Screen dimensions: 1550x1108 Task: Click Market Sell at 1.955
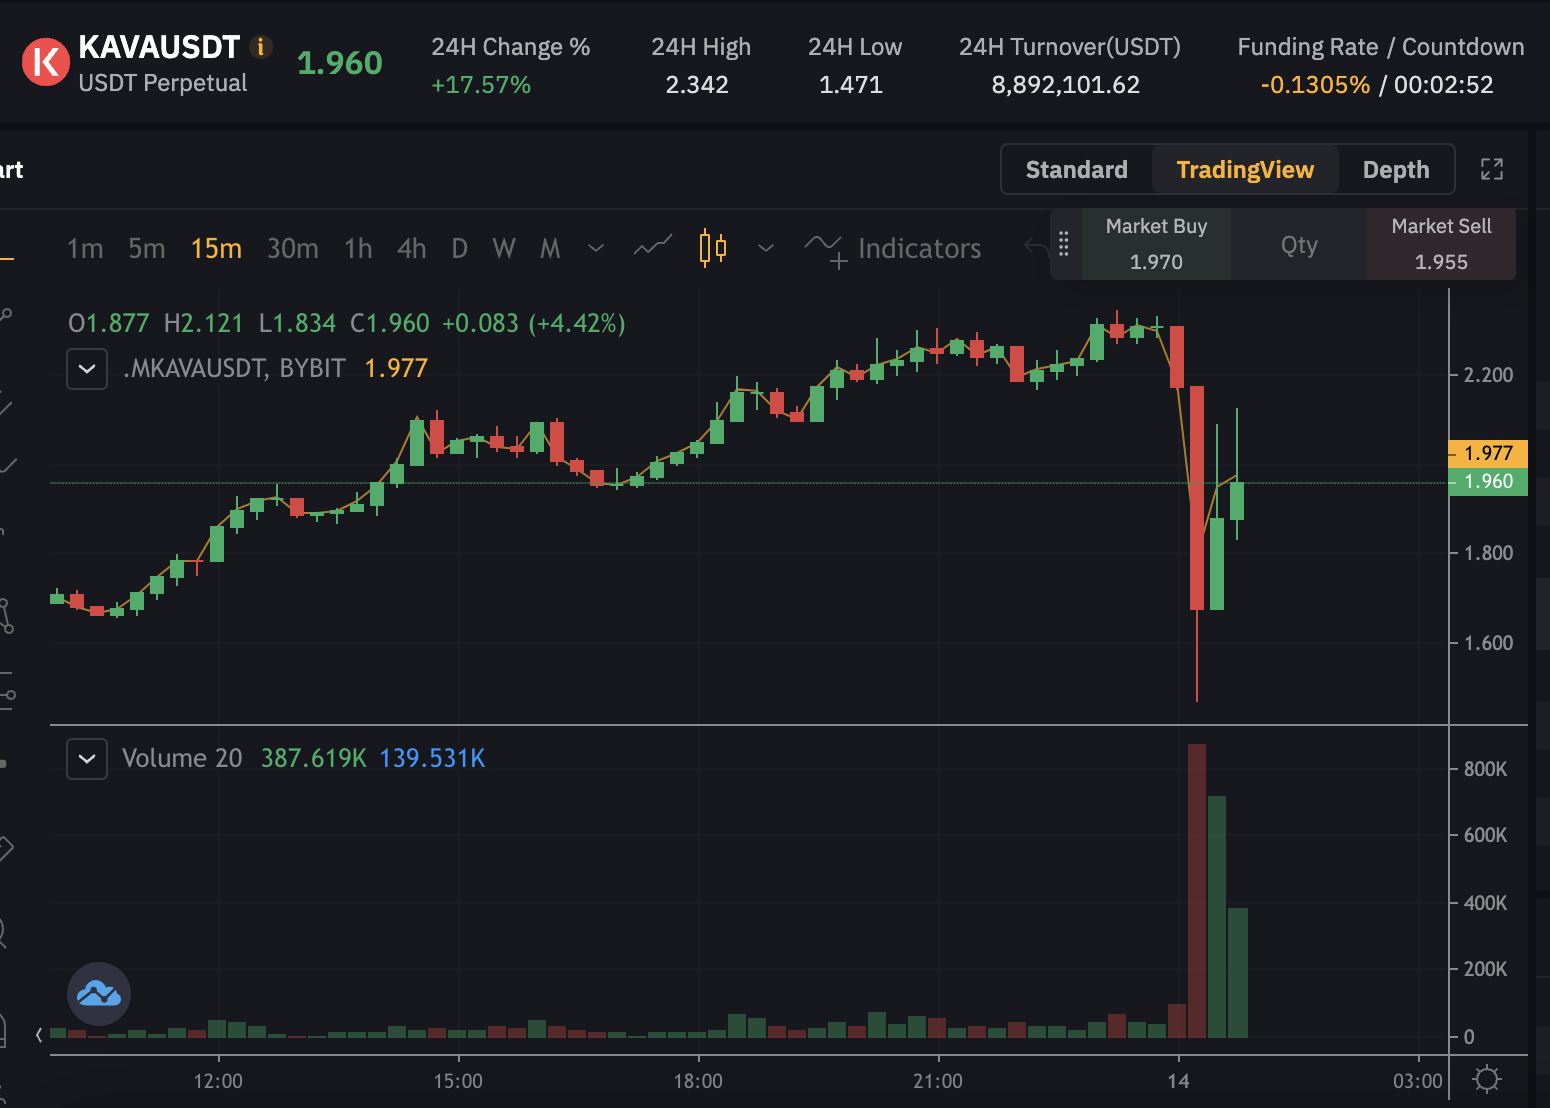(x=1441, y=244)
